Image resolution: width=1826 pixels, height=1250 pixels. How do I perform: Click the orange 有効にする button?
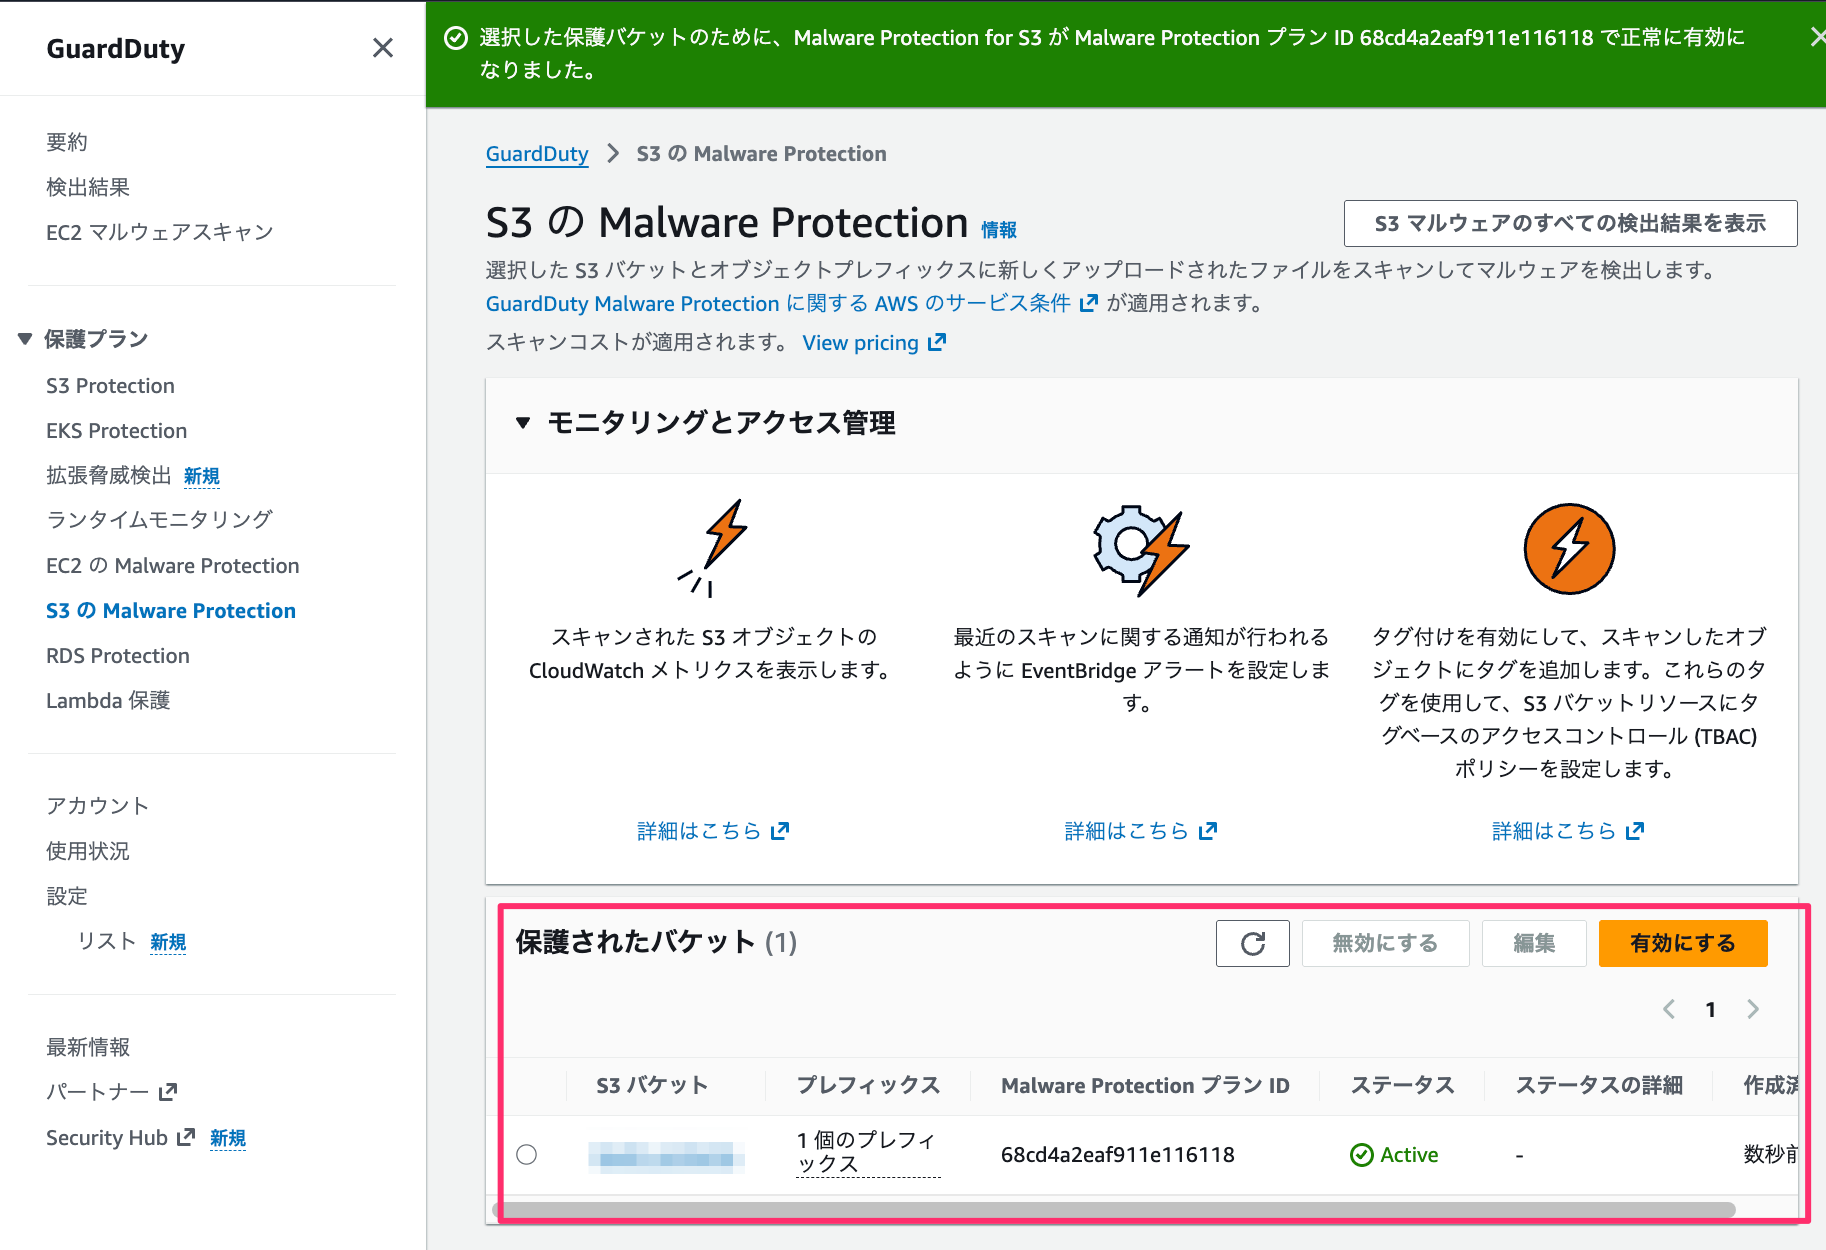tap(1682, 943)
